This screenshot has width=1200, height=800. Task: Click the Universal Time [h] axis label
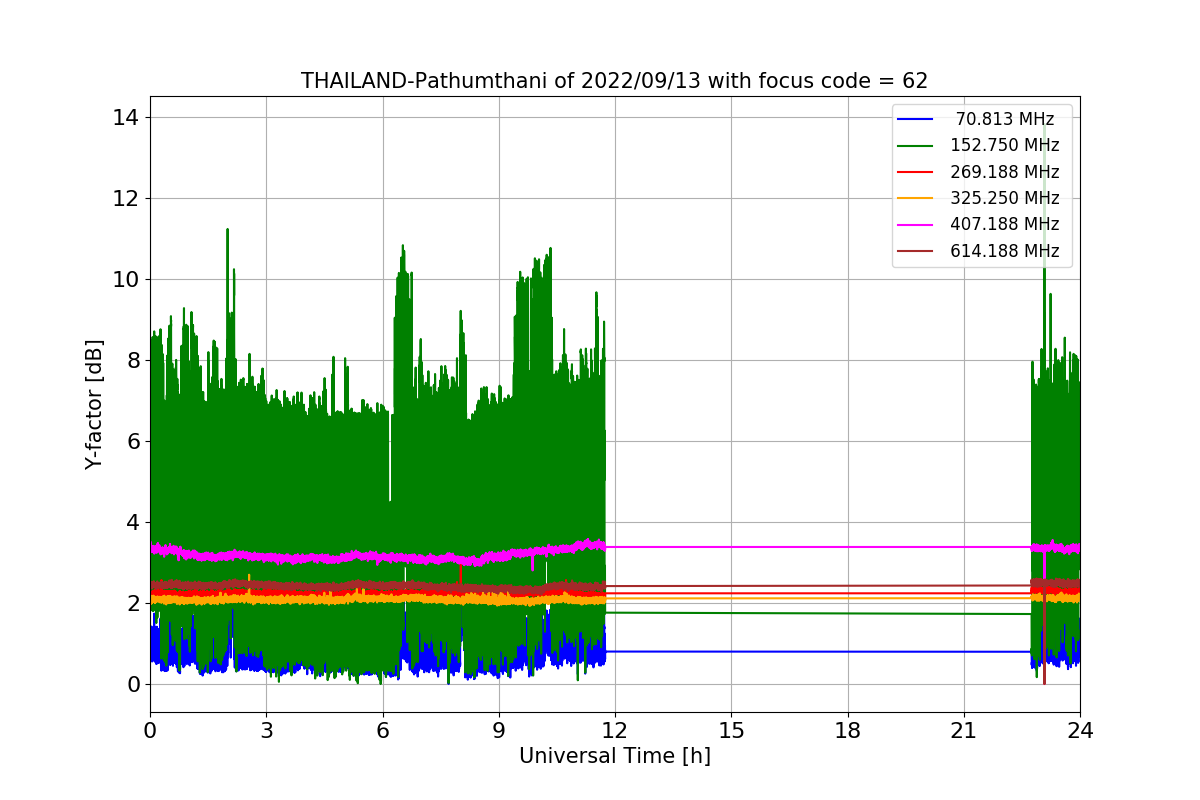615,756
